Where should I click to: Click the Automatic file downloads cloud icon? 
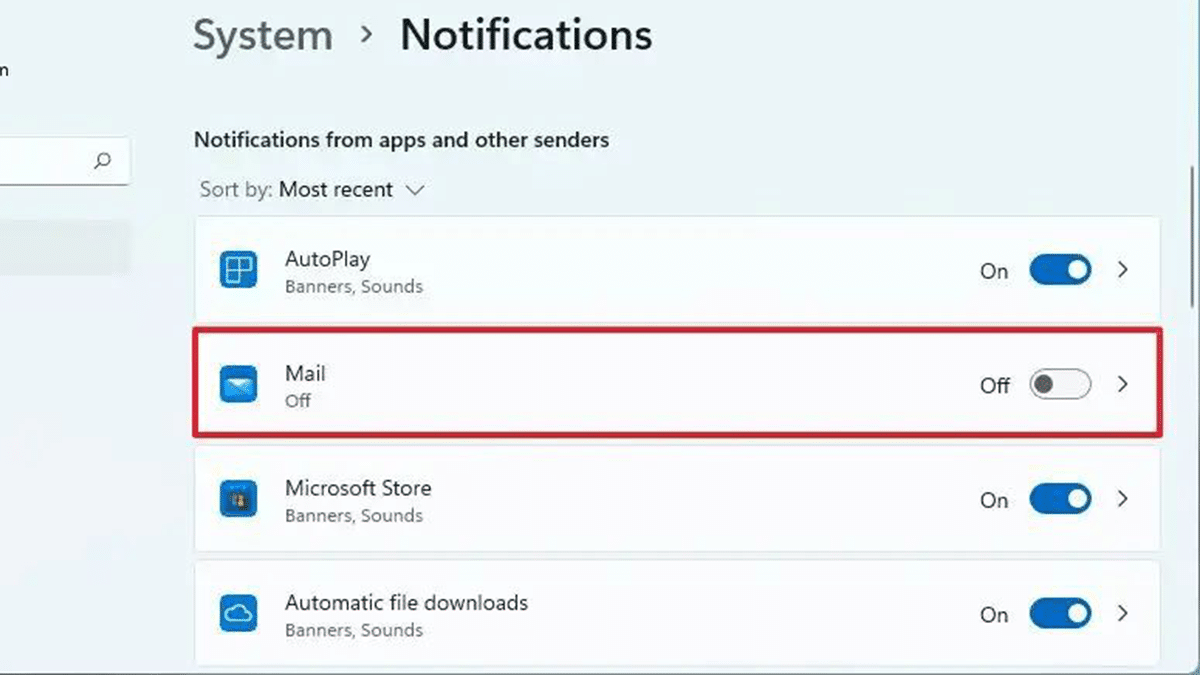(238, 614)
